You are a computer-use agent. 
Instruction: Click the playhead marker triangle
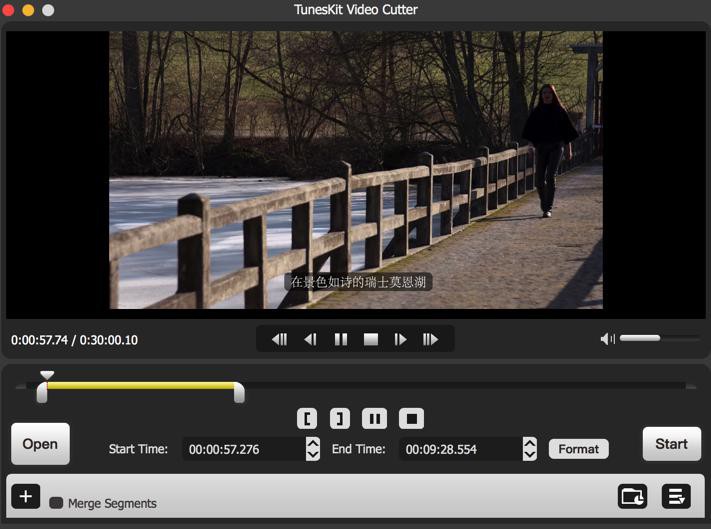pos(47,375)
